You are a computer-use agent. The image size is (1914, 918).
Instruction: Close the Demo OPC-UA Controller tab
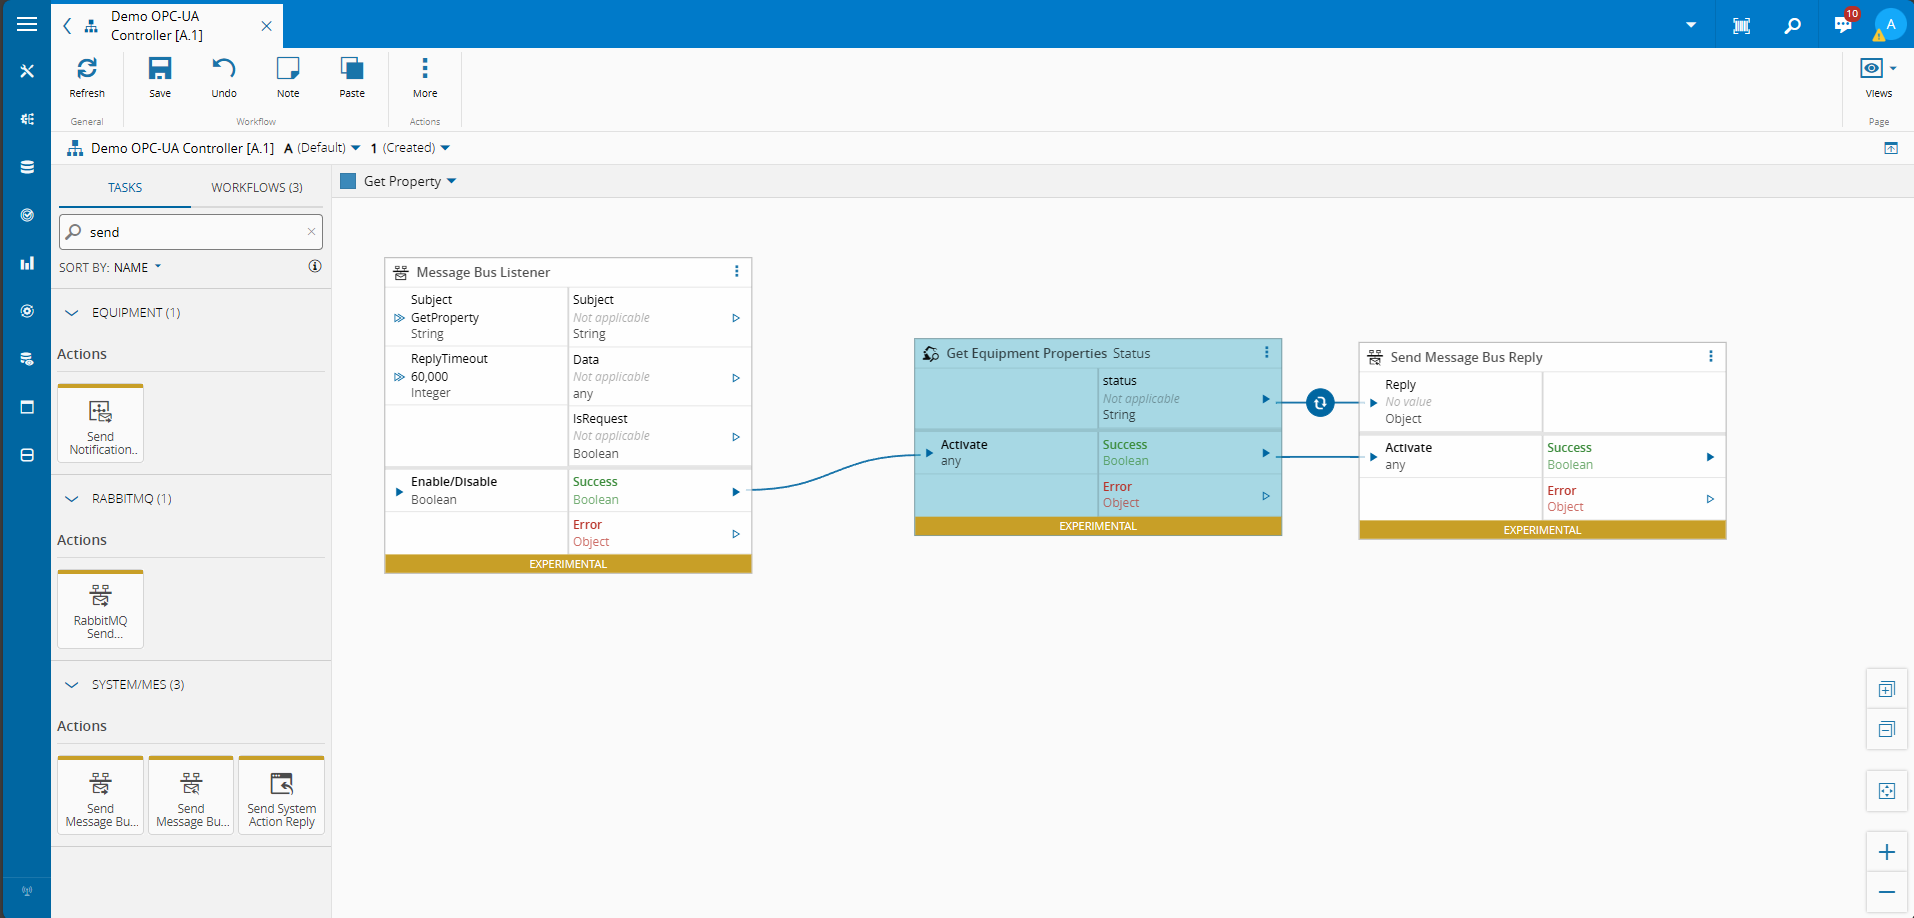[266, 26]
